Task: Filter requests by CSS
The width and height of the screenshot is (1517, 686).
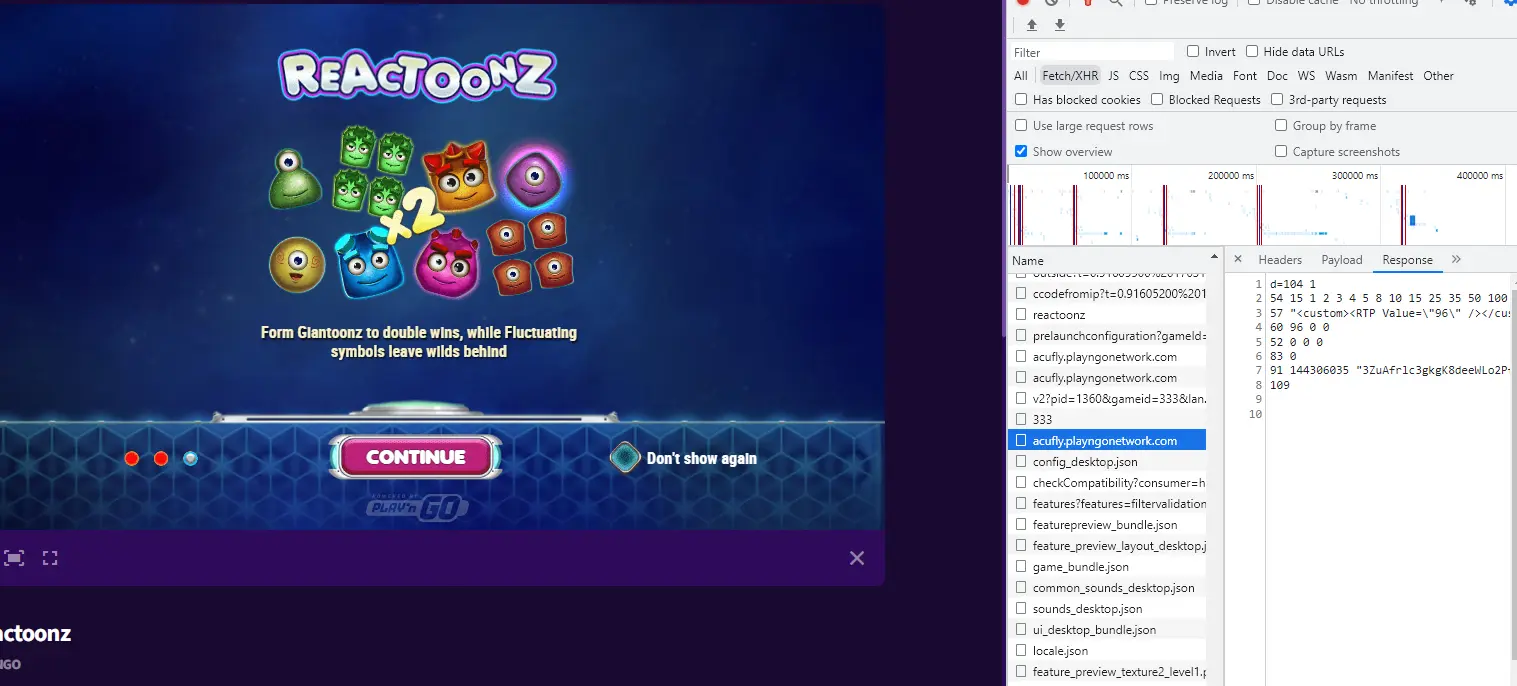Action: [x=1139, y=75]
